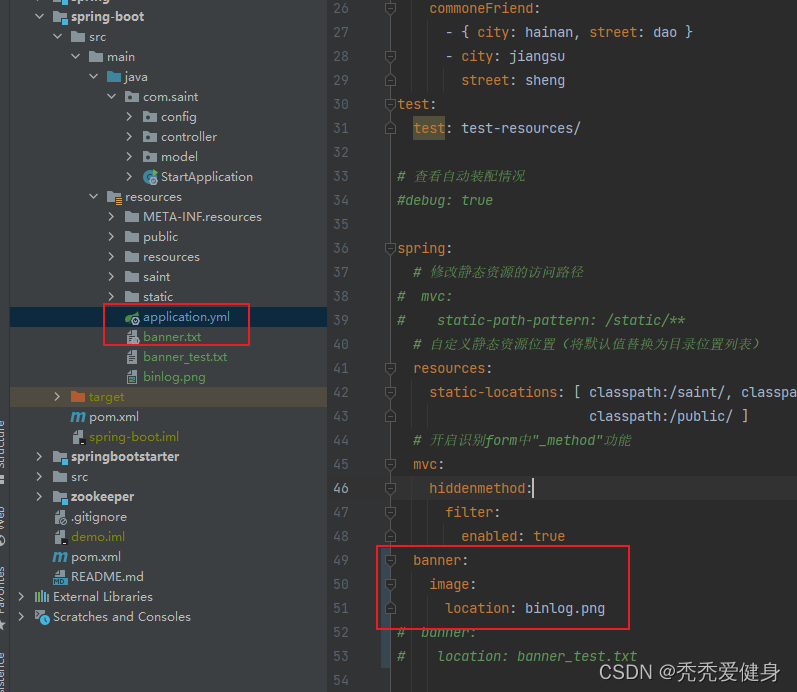
Task: Expand the springbootstarter module
Action: coord(40,457)
